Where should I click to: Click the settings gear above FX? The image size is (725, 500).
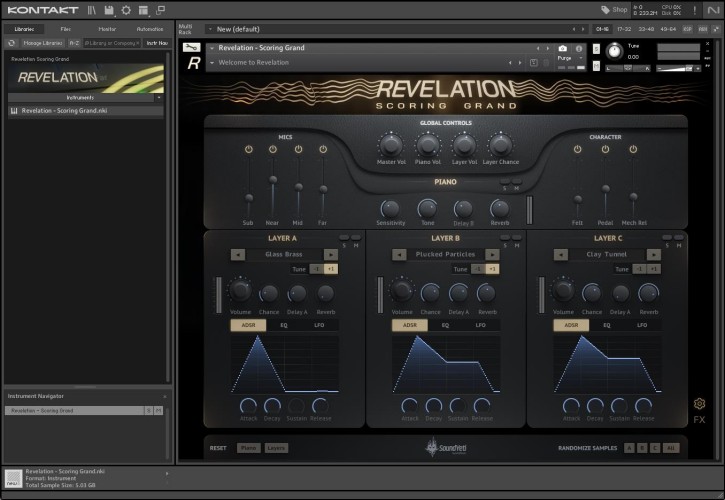click(x=699, y=404)
